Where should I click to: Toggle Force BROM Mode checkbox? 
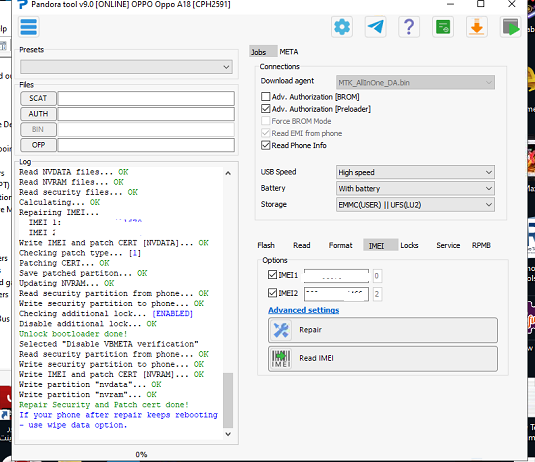pyautogui.click(x=265, y=121)
